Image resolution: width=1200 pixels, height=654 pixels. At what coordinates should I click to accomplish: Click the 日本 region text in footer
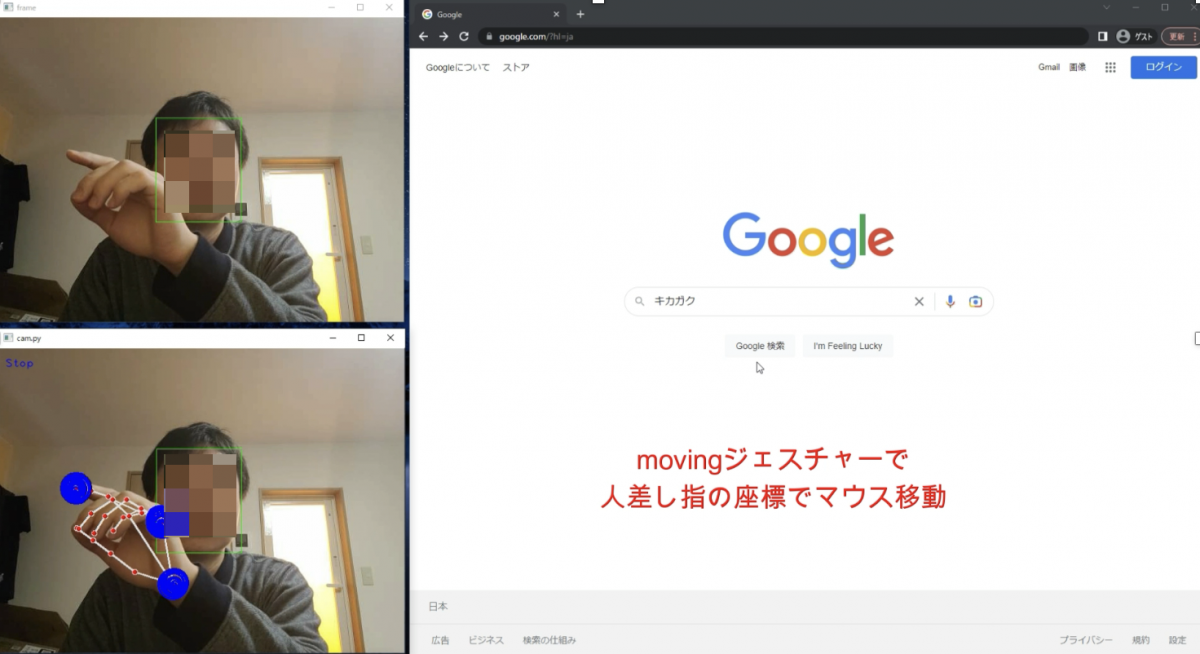438,606
